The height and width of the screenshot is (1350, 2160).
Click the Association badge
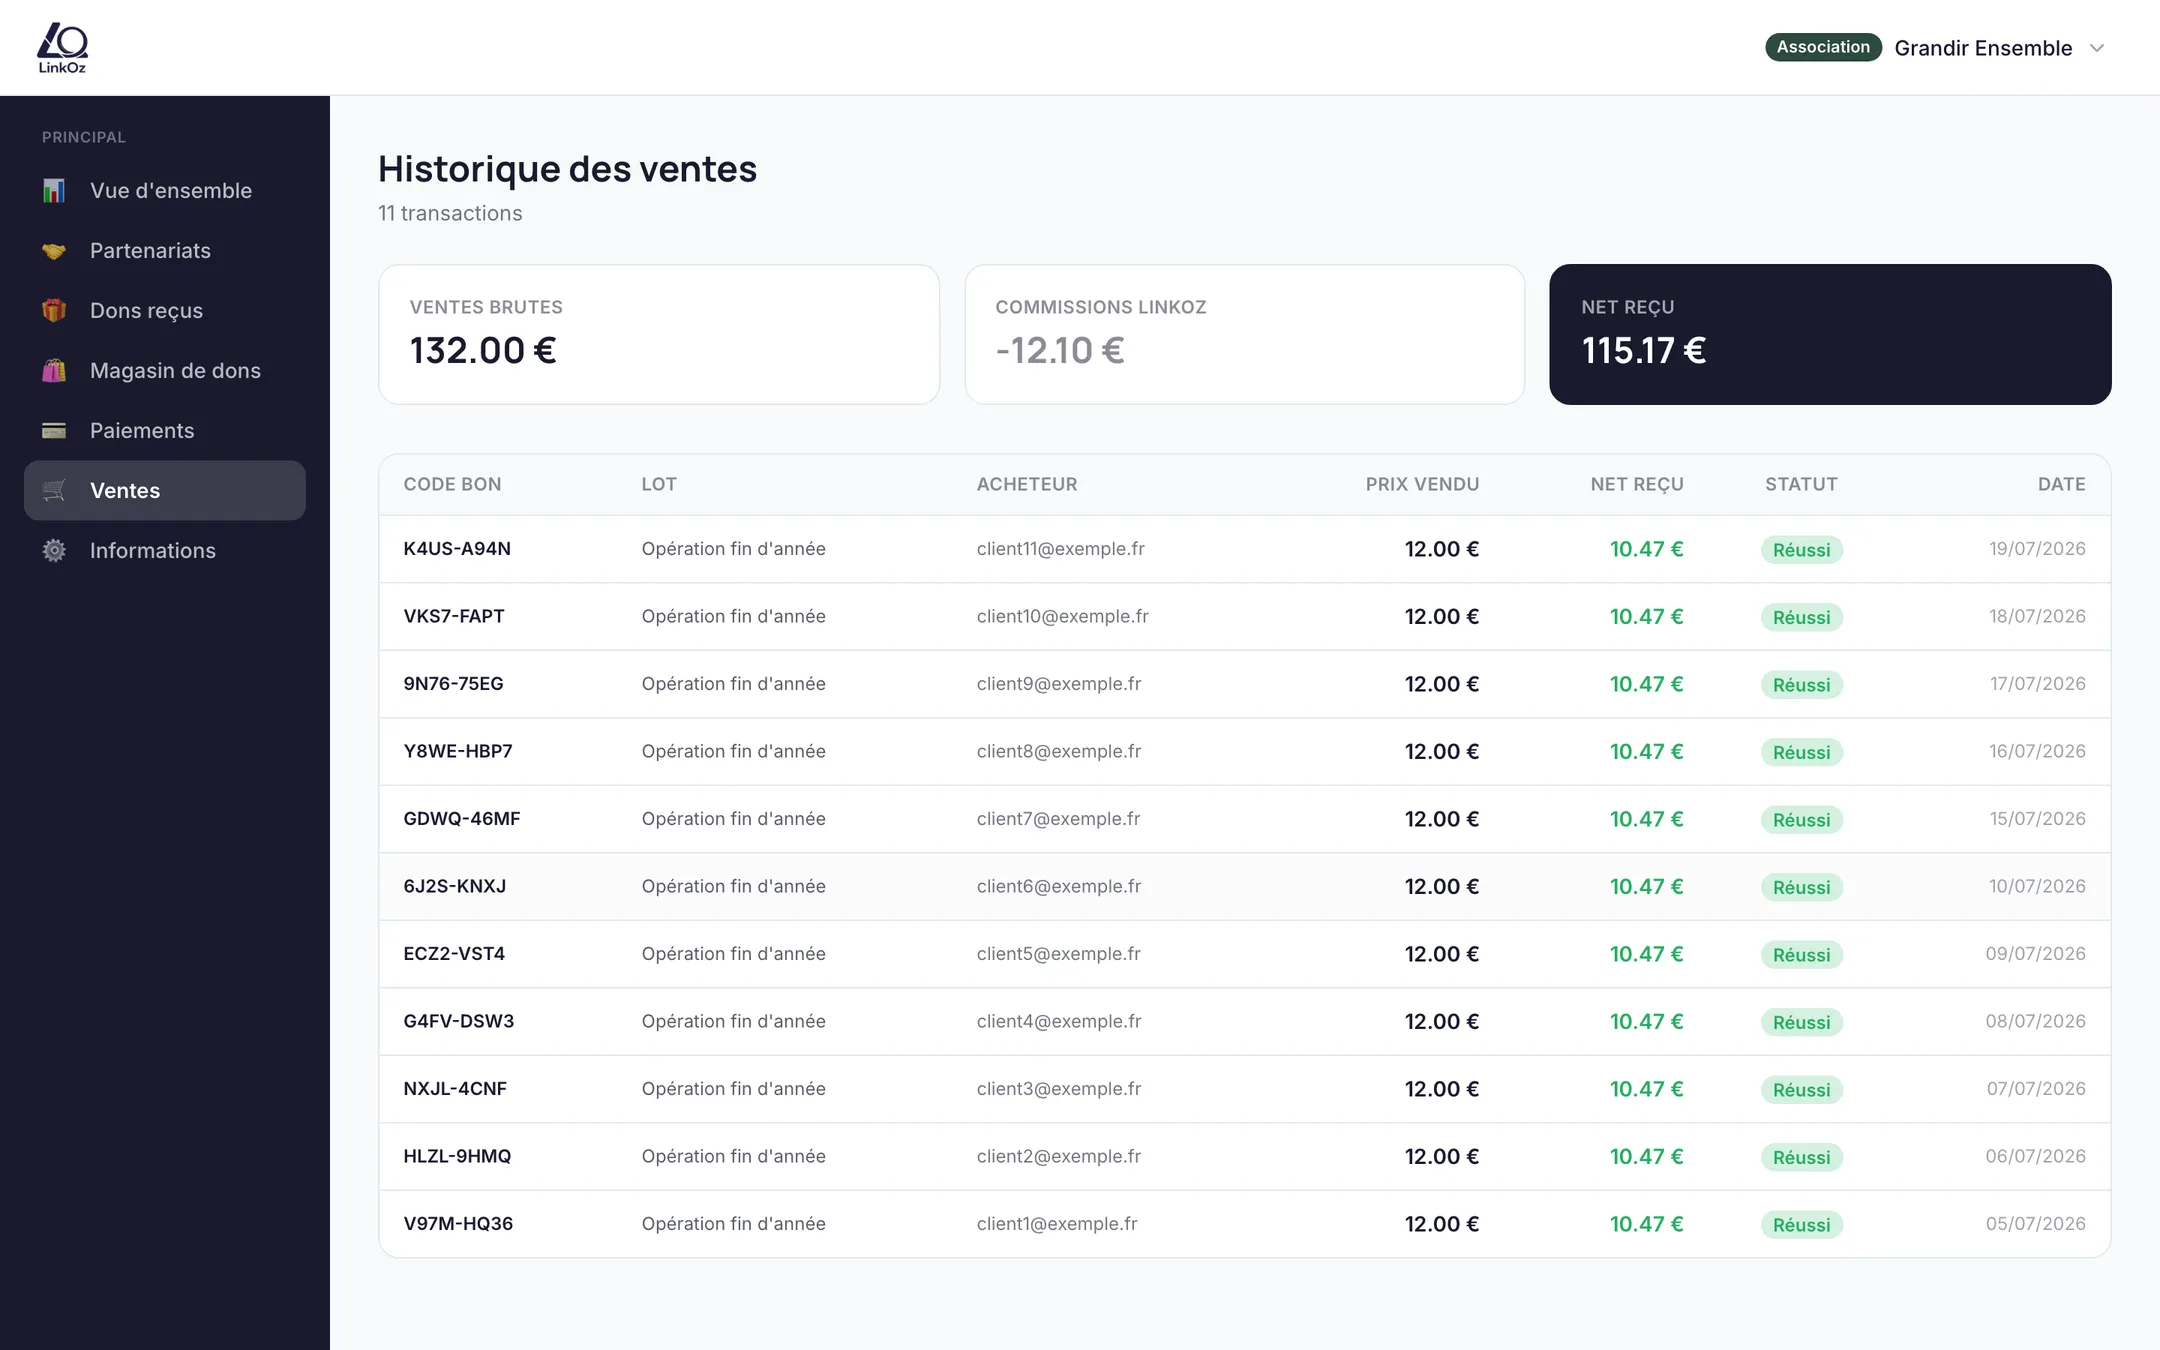pyautogui.click(x=1823, y=47)
